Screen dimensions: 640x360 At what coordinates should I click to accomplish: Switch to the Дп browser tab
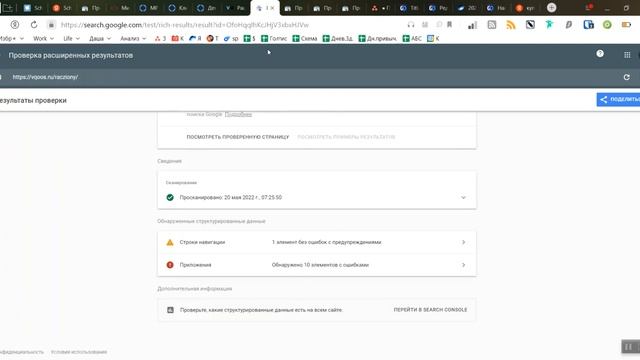point(207,8)
